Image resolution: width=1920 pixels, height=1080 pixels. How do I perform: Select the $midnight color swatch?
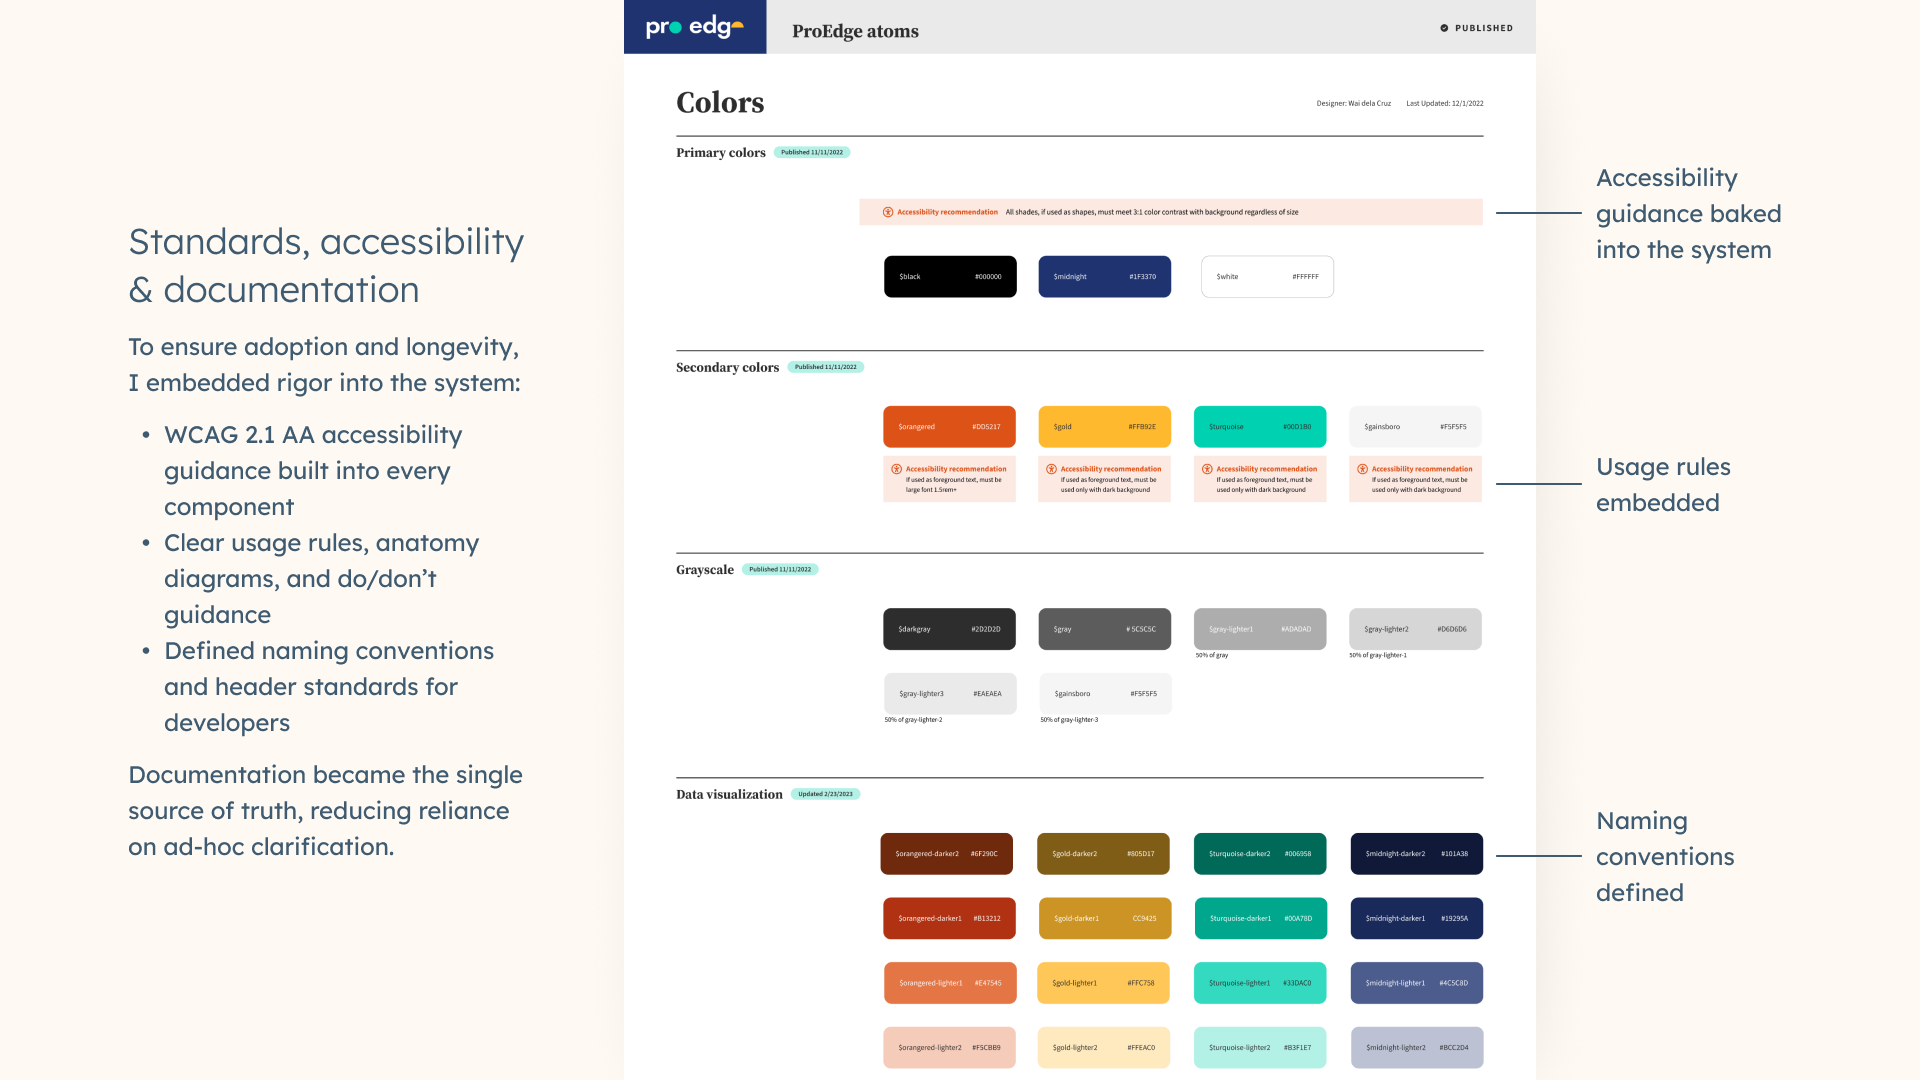pyautogui.click(x=1104, y=277)
